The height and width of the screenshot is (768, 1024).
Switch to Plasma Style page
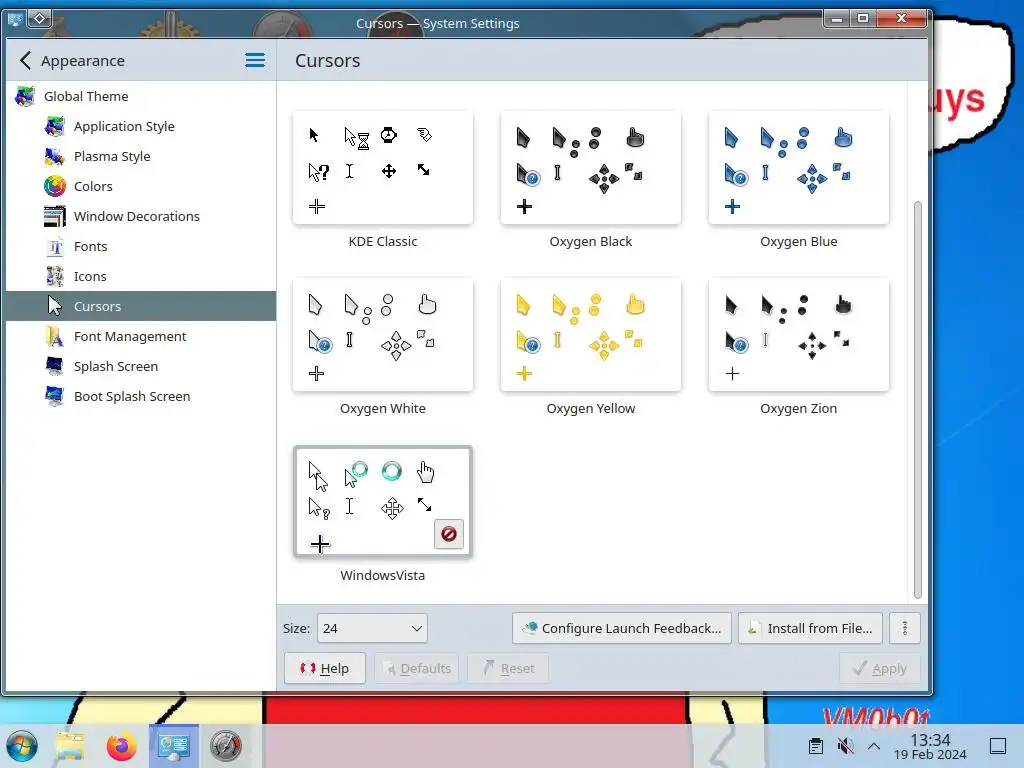(141, 156)
